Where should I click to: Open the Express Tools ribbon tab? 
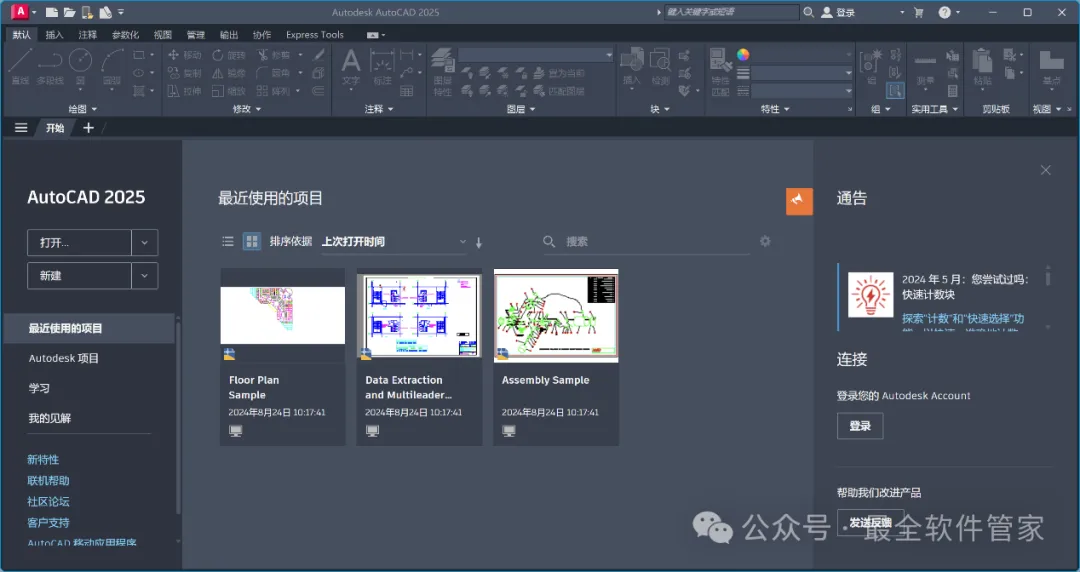[x=315, y=34]
